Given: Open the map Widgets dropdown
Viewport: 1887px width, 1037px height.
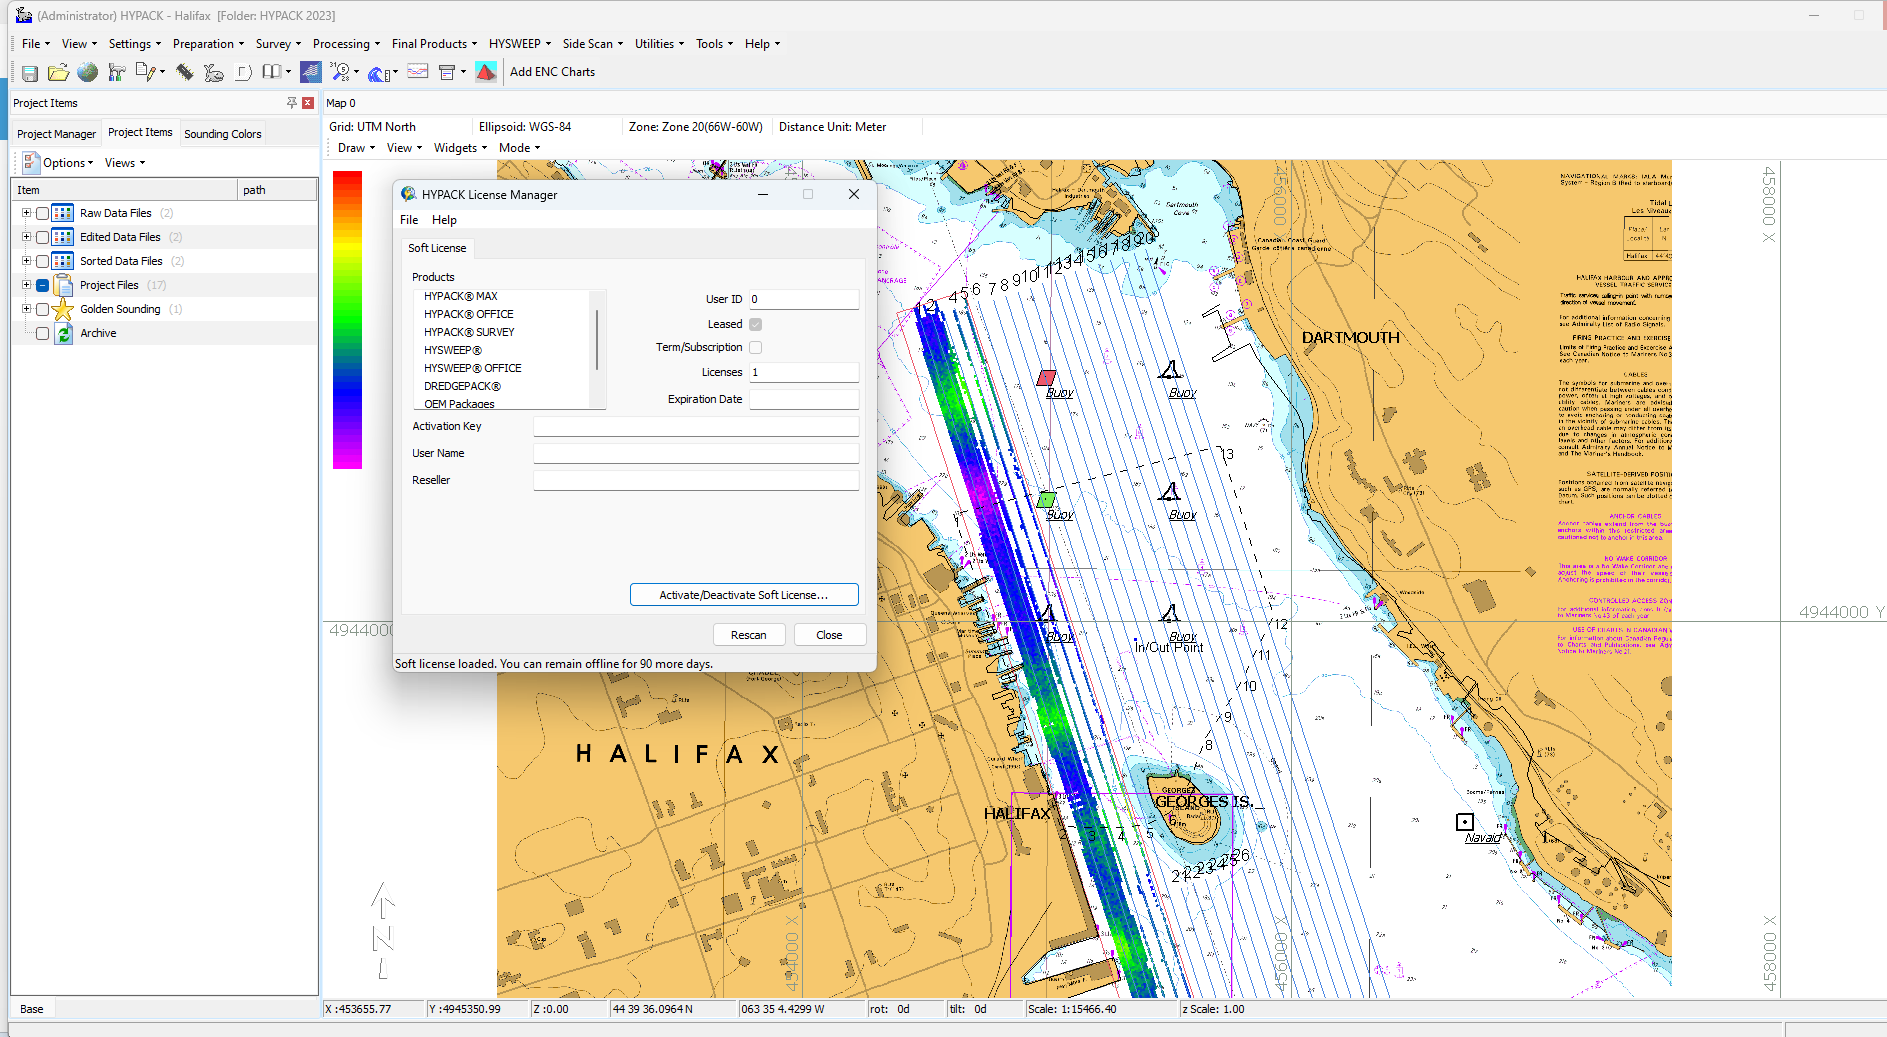Looking at the screenshot, I should pos(460,148).
